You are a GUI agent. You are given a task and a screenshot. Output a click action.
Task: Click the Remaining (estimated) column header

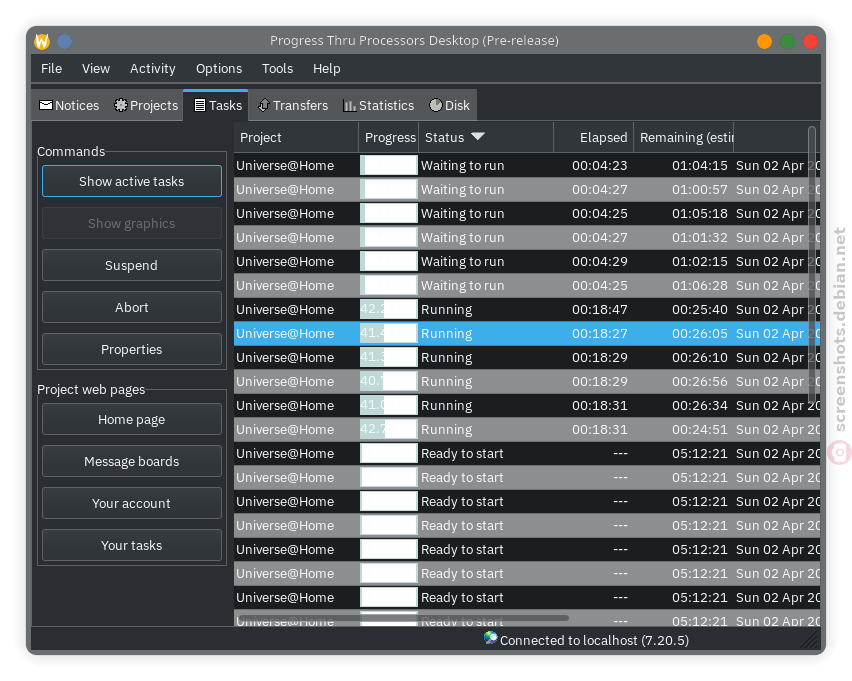tap(684, 138)
